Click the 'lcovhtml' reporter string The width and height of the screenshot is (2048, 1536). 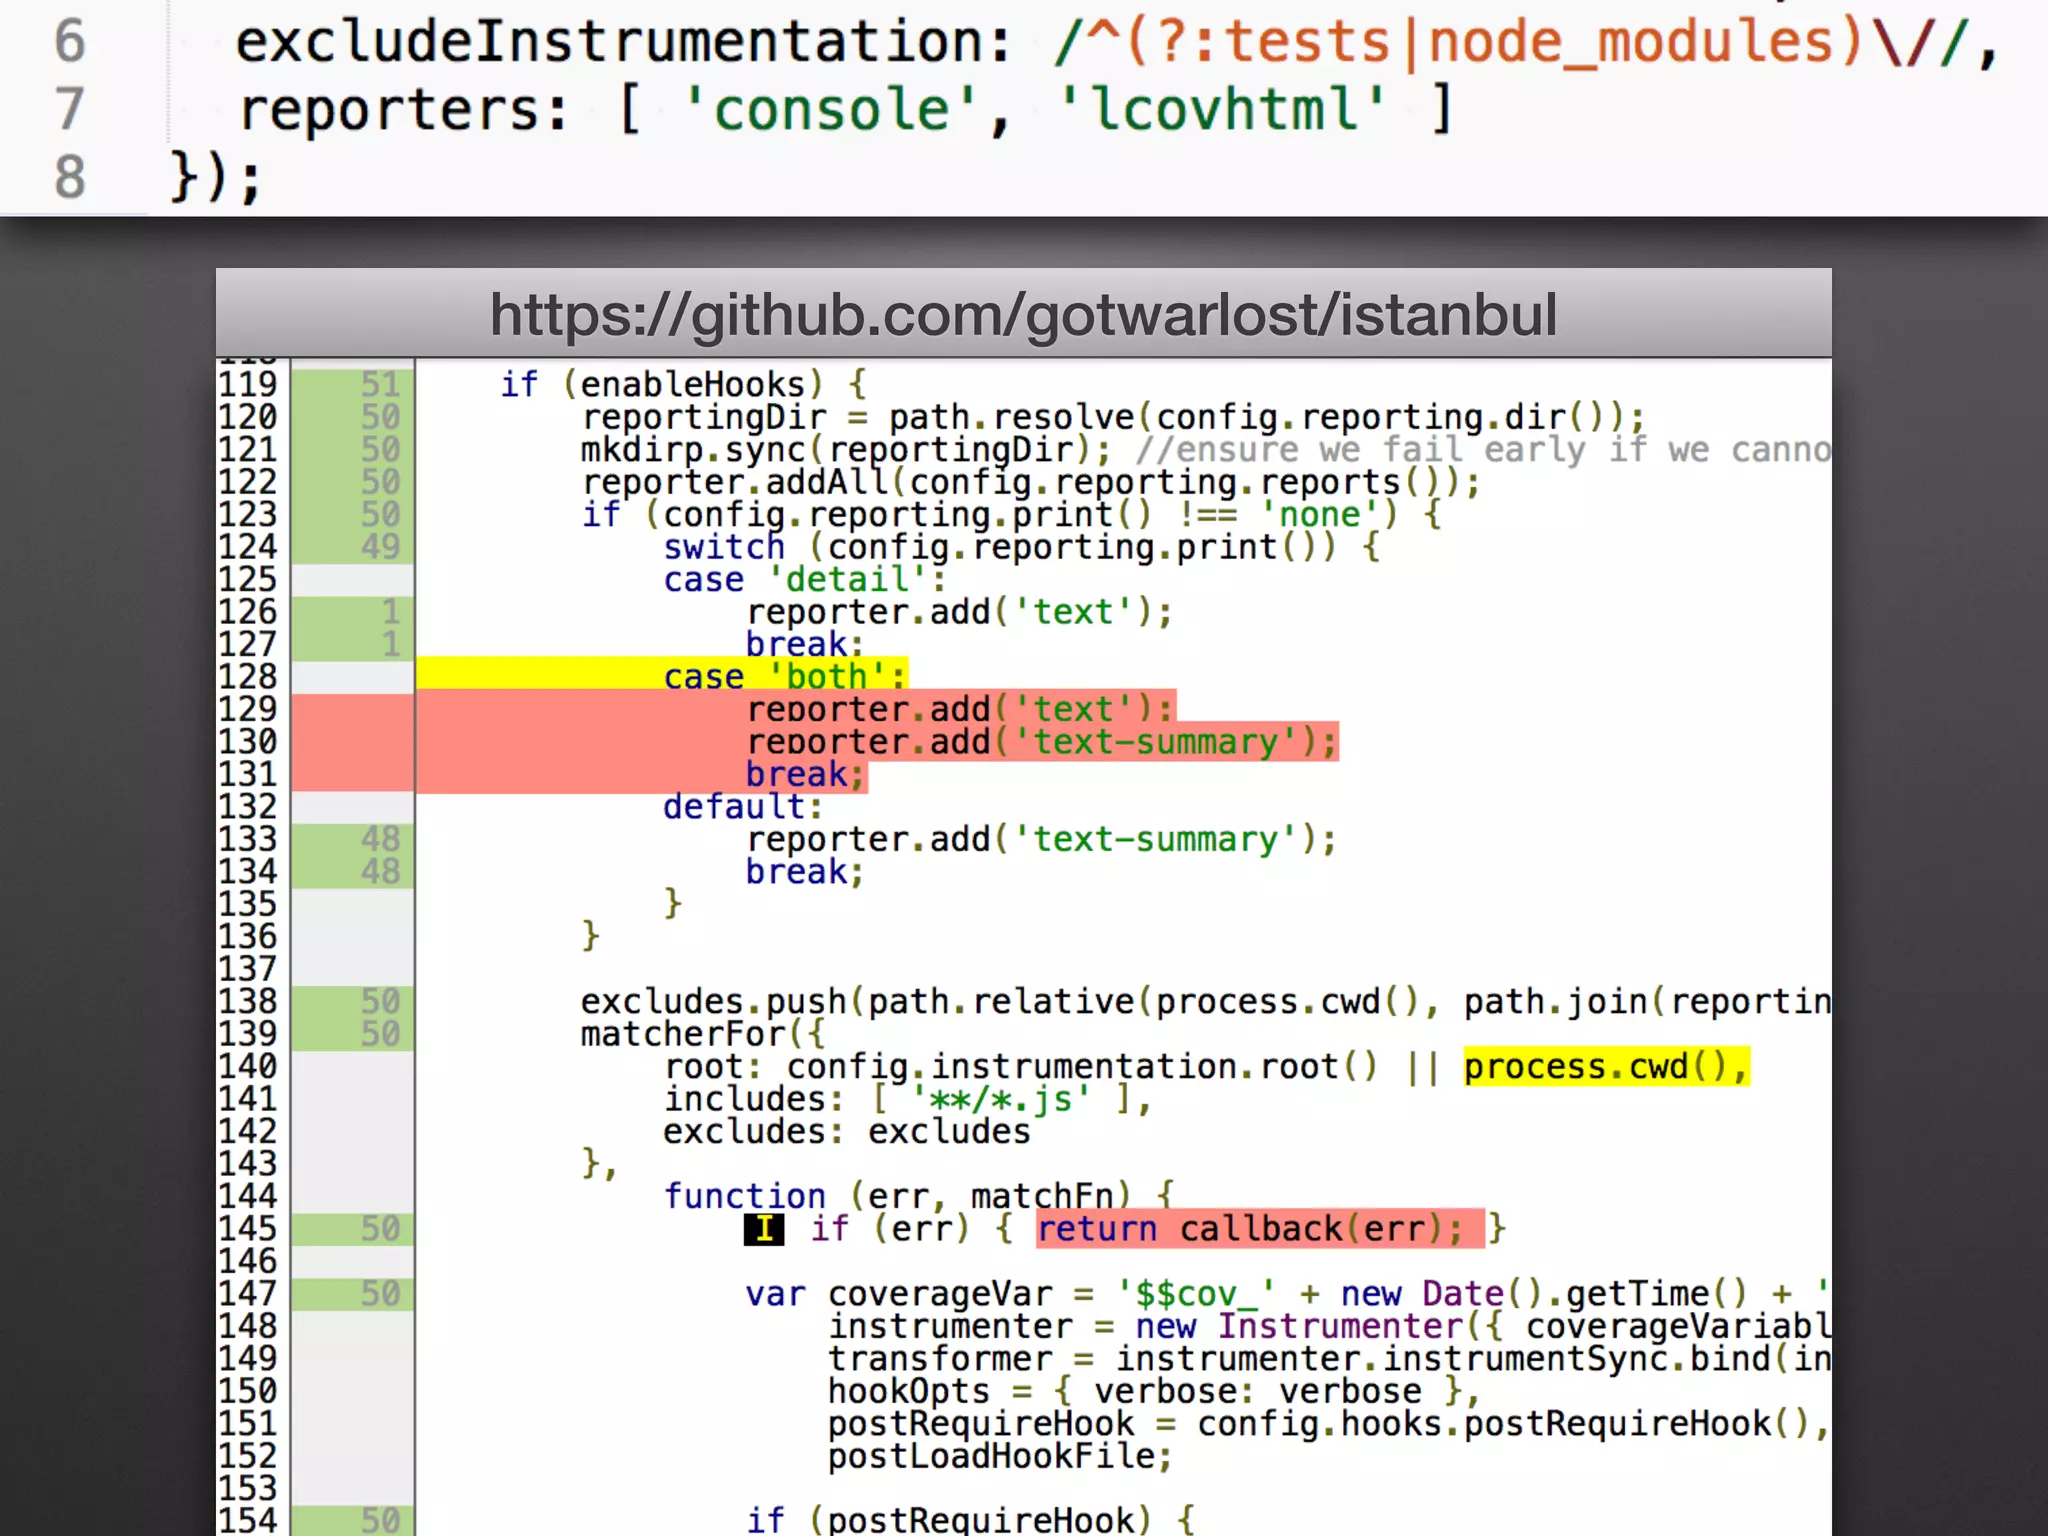tap(1223, 108)
